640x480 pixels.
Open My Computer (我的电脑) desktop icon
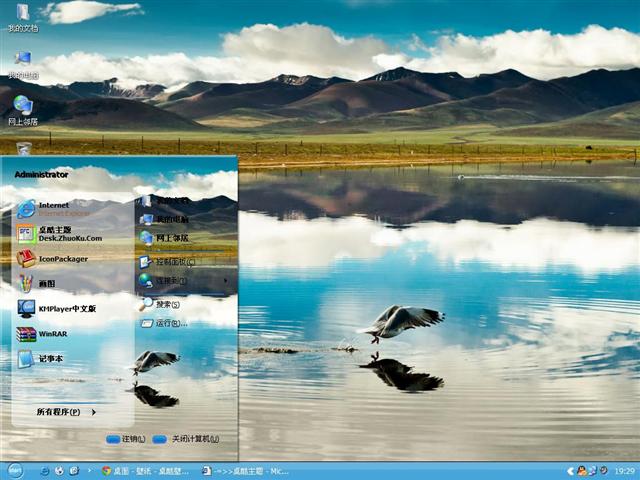23,64
